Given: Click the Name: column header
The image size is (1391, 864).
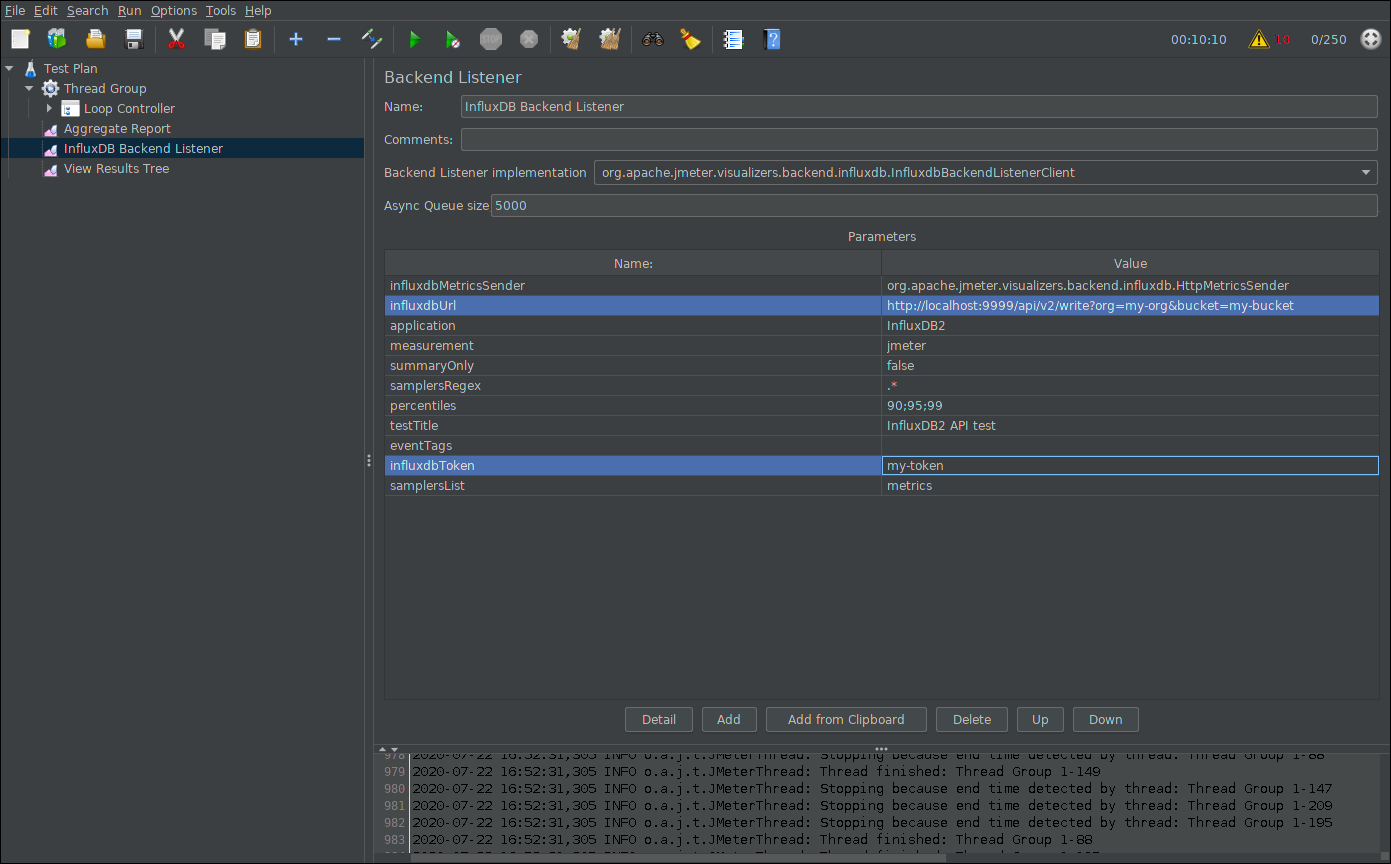Looking at the screenshot, I should (633, 263).
